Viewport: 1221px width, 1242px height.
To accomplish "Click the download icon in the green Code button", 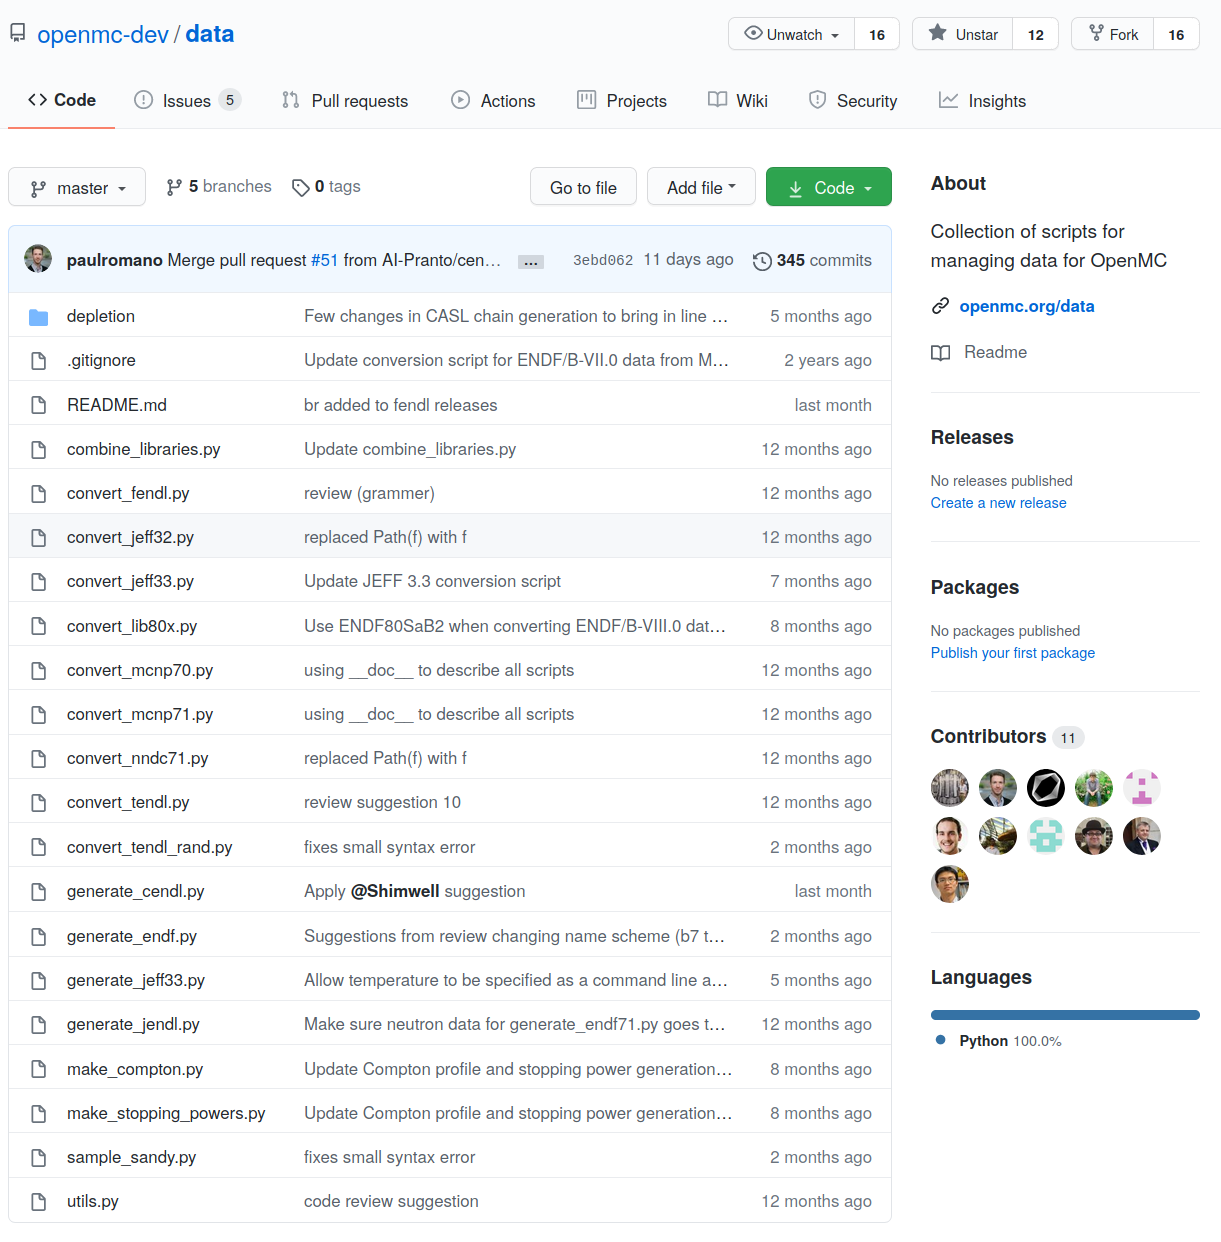I will pyautogui.click(x=795, y=188).
